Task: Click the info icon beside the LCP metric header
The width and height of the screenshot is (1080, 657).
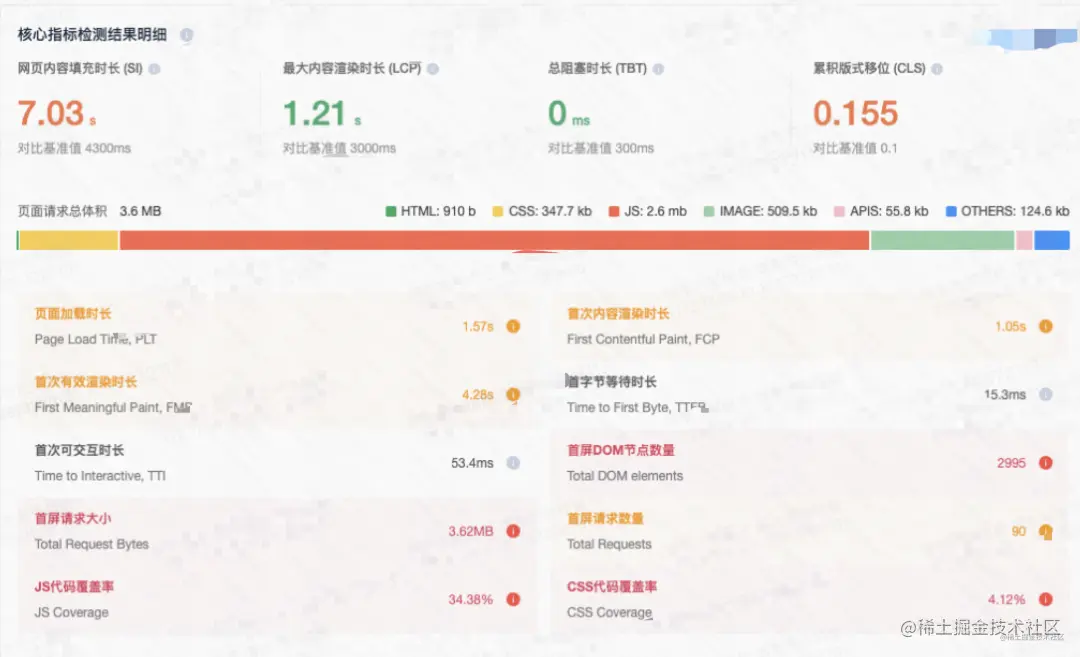Action: (x=431, y=69)
